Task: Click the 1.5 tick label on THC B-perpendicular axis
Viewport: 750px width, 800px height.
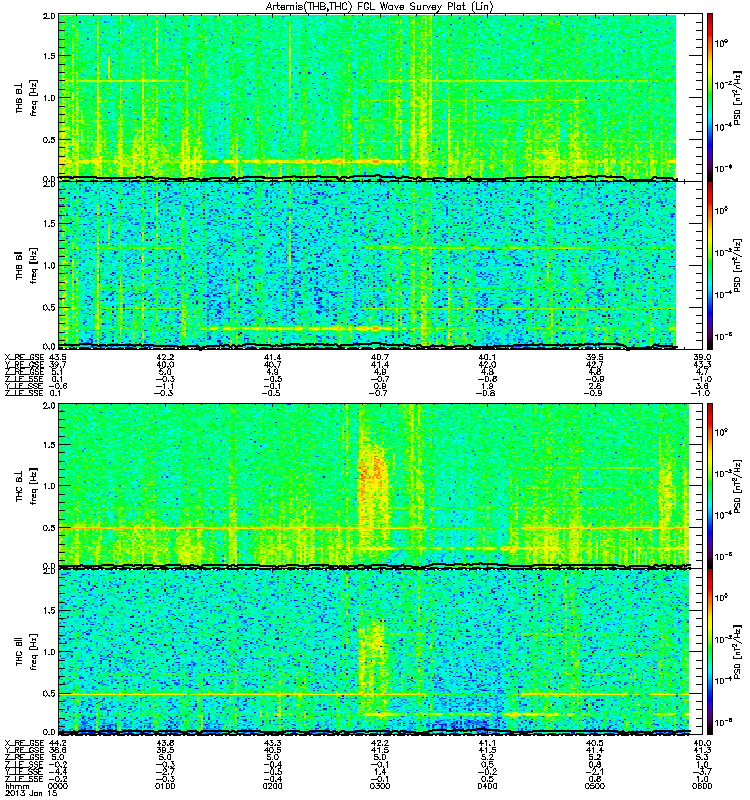Action: (49, 445)
